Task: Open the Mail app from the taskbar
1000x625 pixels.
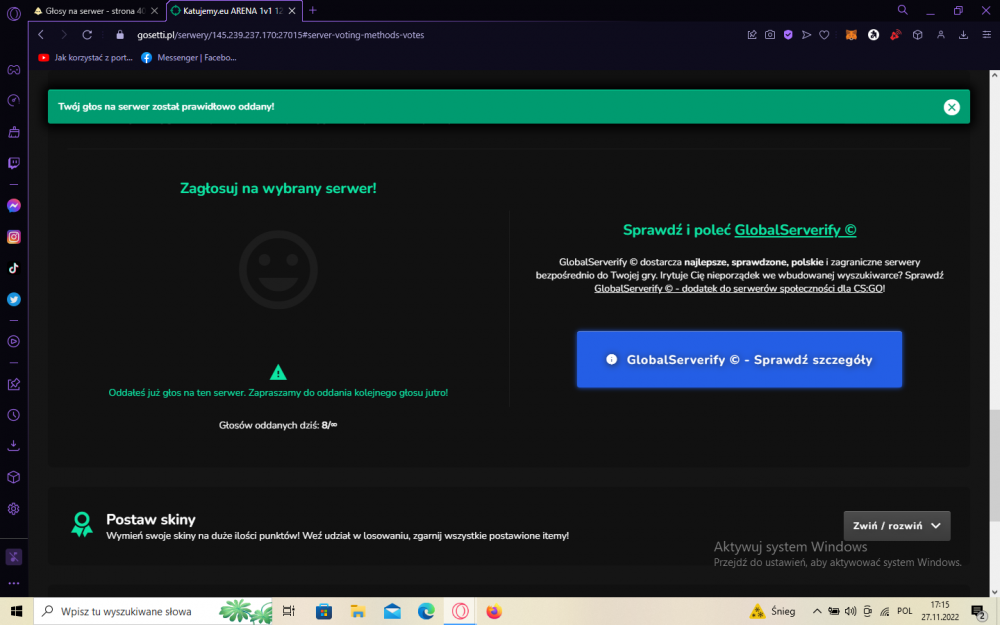Action: 392,611
